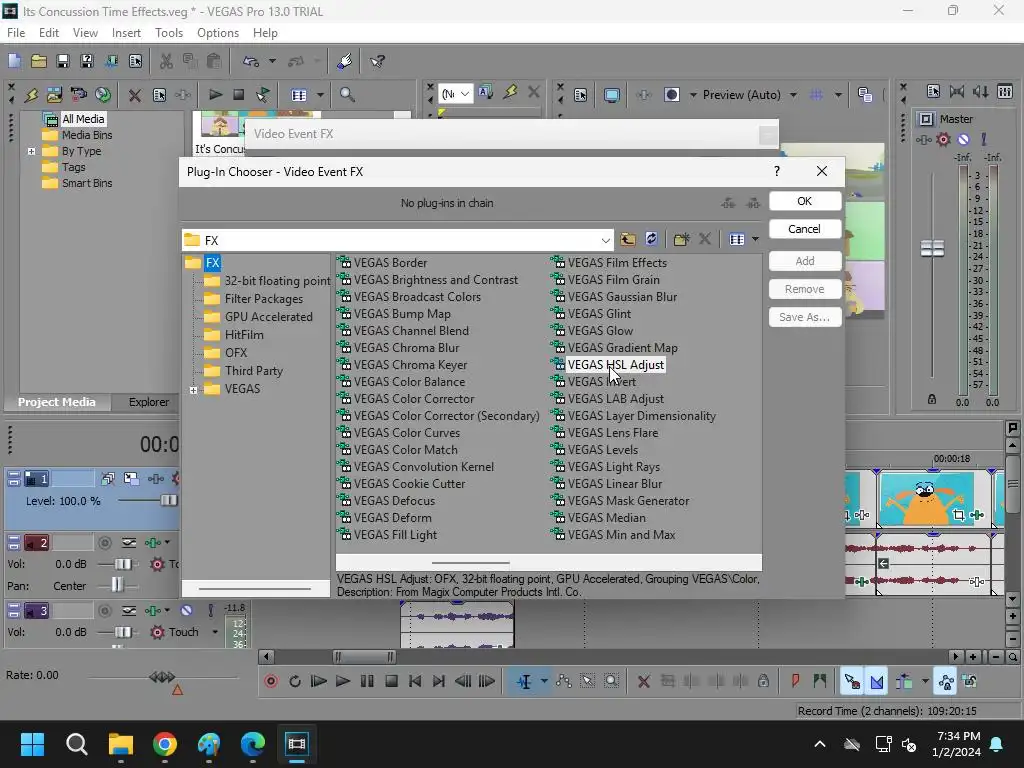Viewport: 1024px width, 768px height.
Task: Adjust the Master volume fader
Action: (x=932, y=248)
